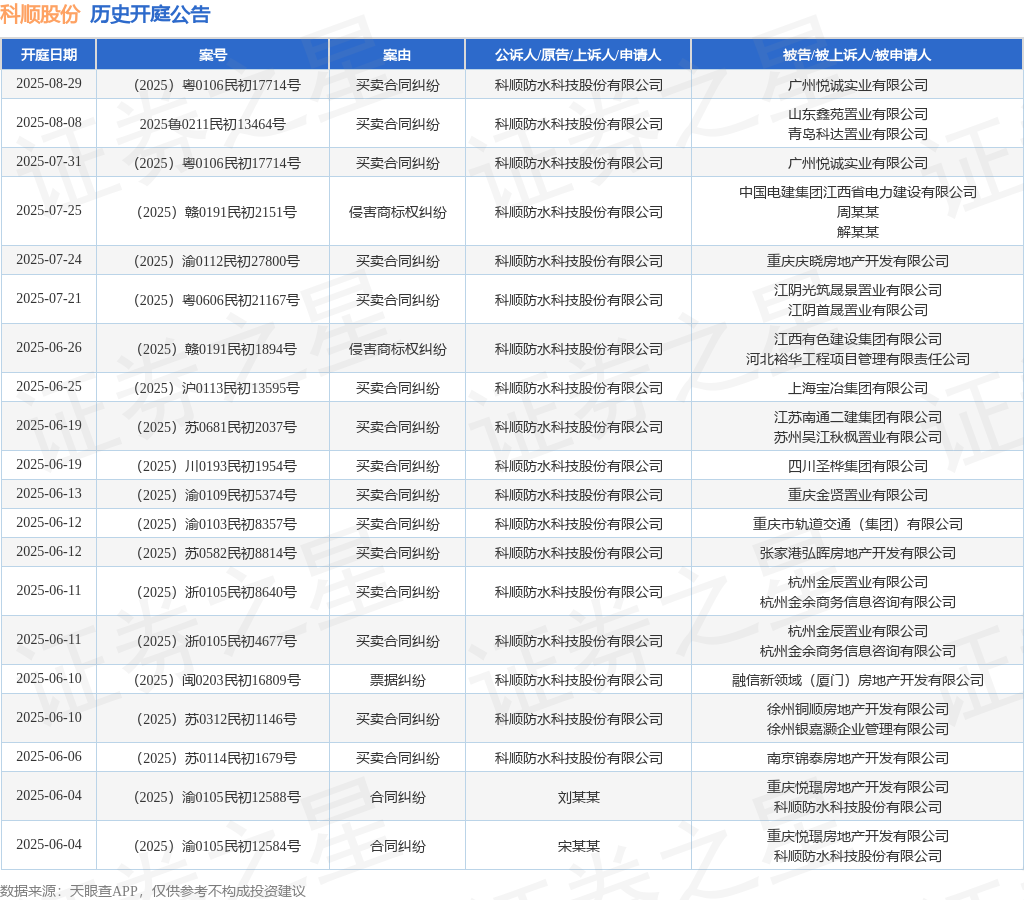Click defendant 张家港弘晖房地产开发有限公司
This screenshot has height=900, width=1024.
(x=857, y=553)
